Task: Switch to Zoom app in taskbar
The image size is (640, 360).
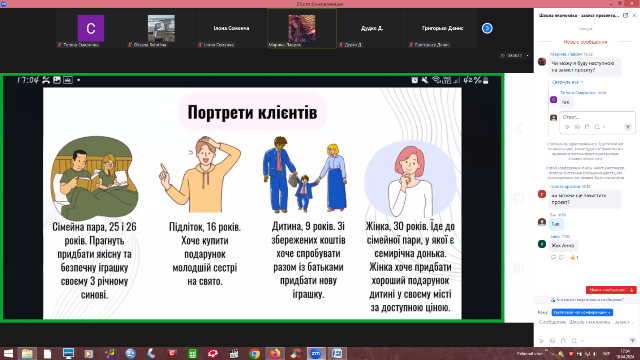Action: point(316,353)
